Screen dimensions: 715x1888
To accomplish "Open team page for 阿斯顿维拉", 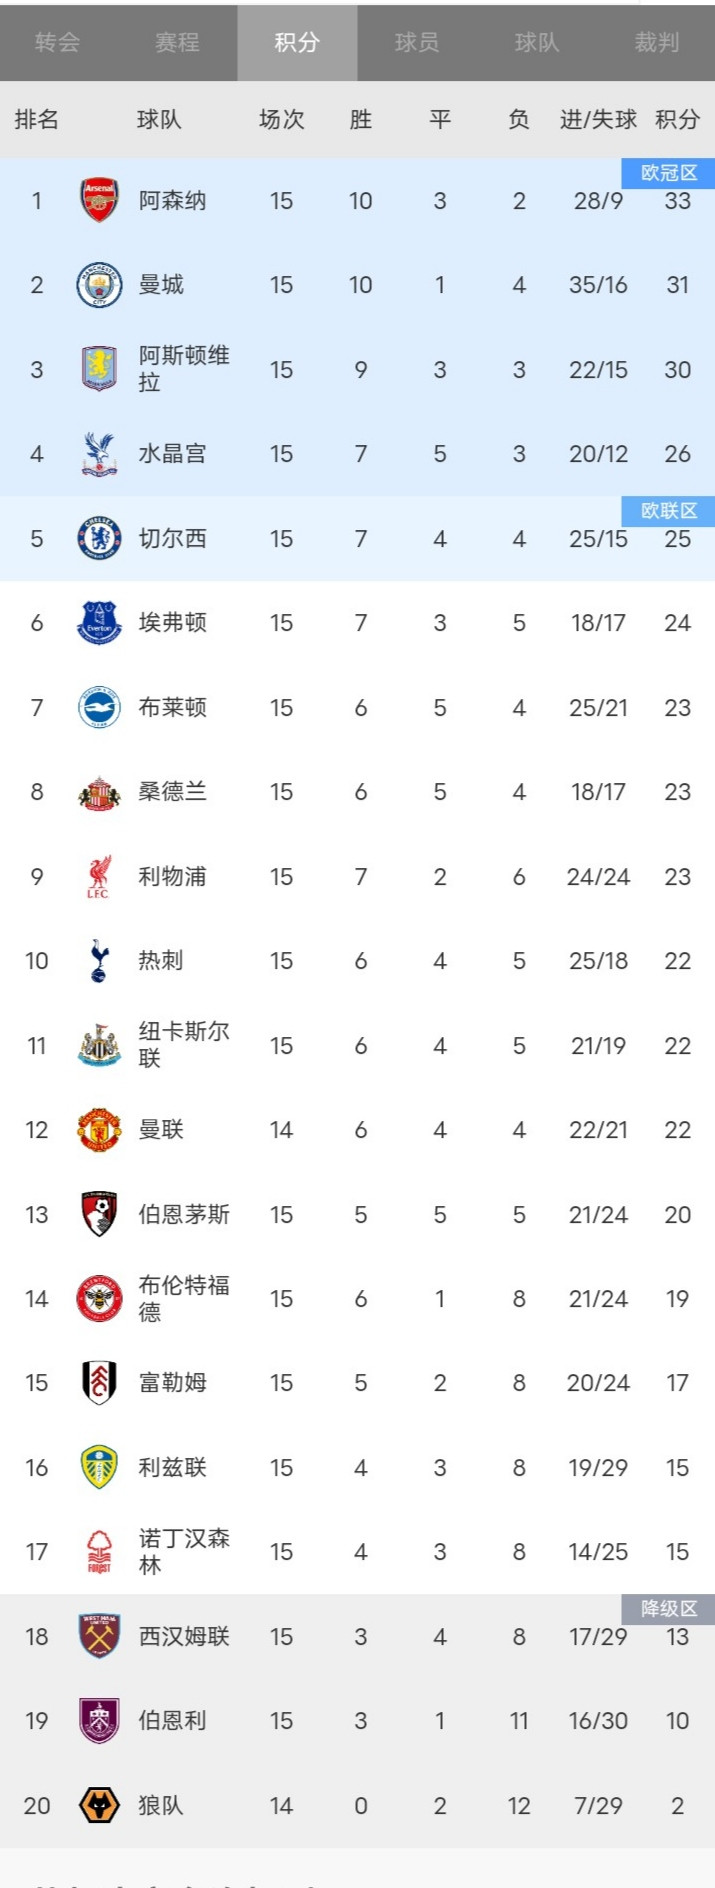I will 183,369.
